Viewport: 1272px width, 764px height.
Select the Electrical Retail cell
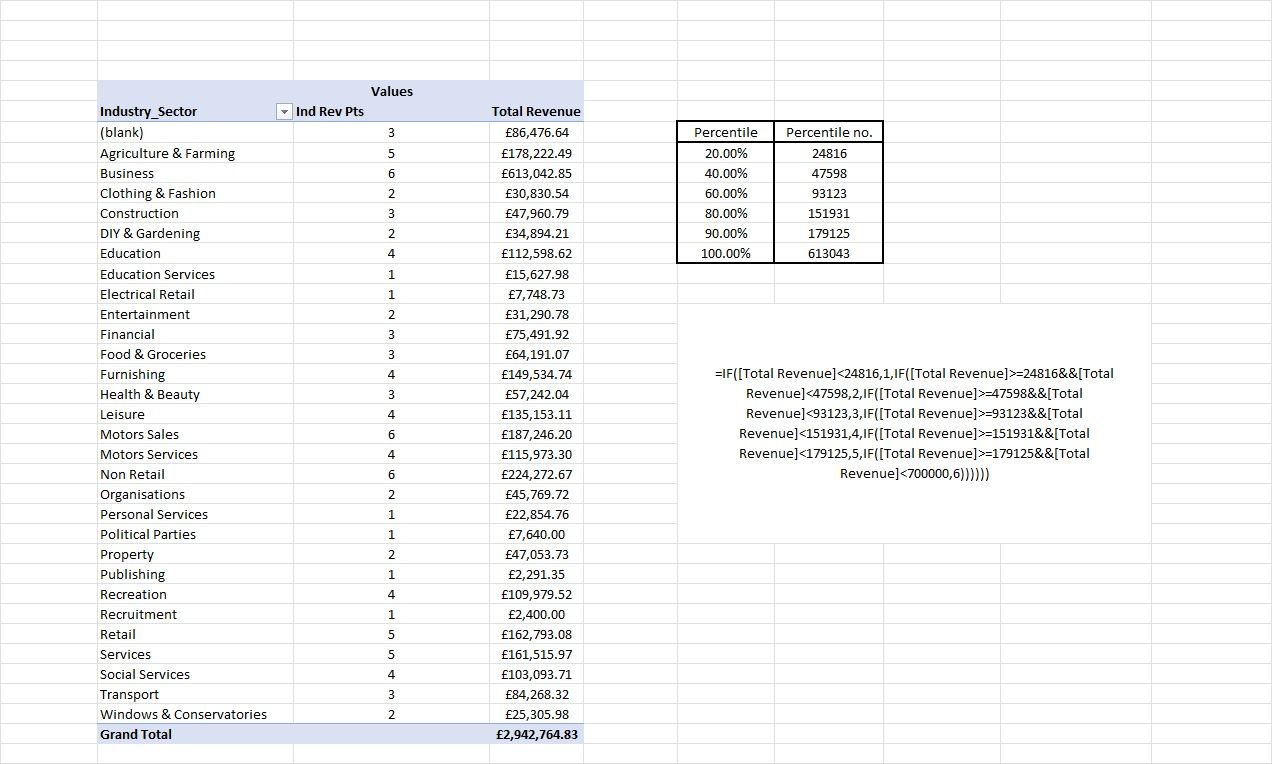click(195, 294)
